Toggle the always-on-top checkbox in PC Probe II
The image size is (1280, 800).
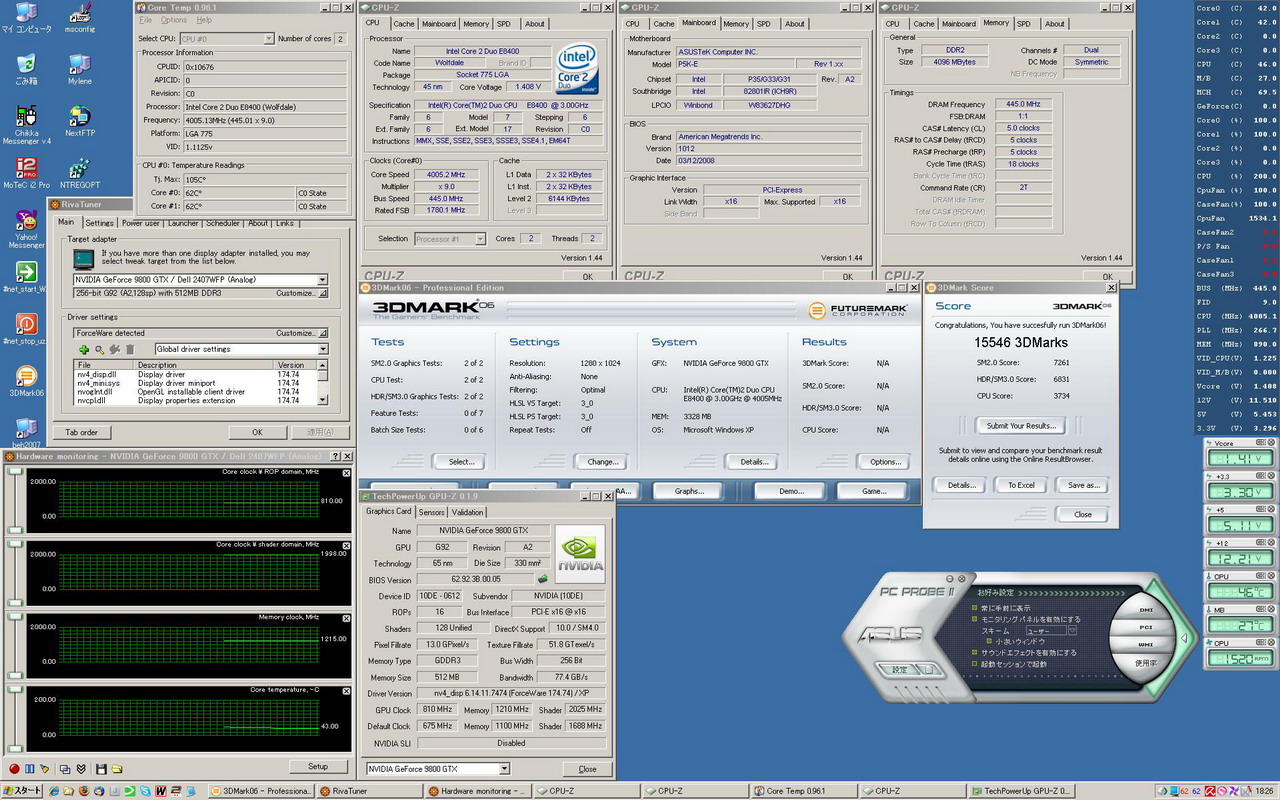pyautogui.click(x=973, y=608)
